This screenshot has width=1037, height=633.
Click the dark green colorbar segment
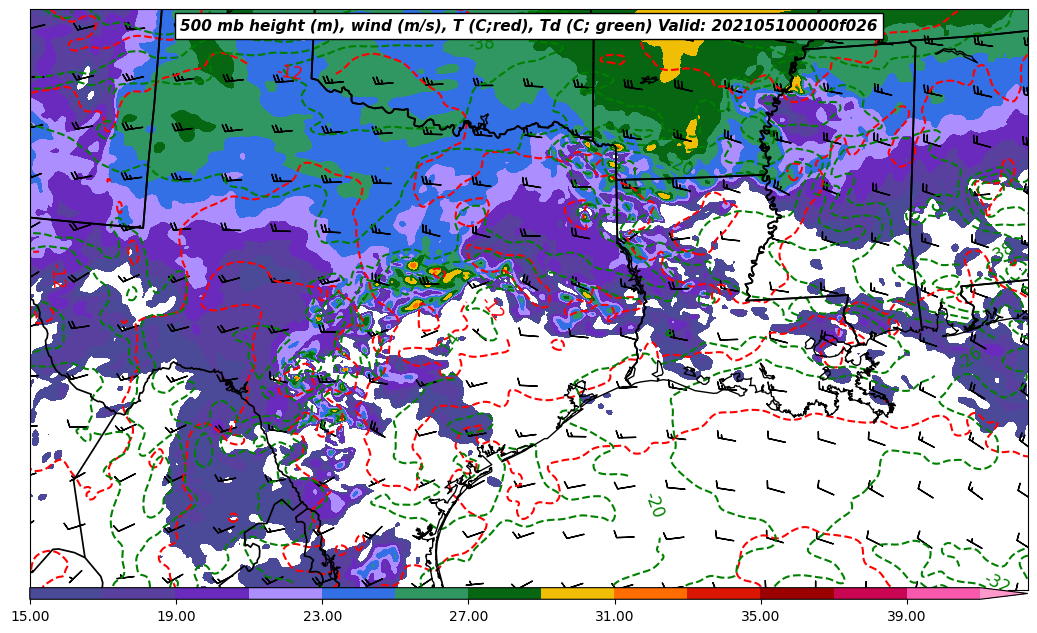point(504,593)
